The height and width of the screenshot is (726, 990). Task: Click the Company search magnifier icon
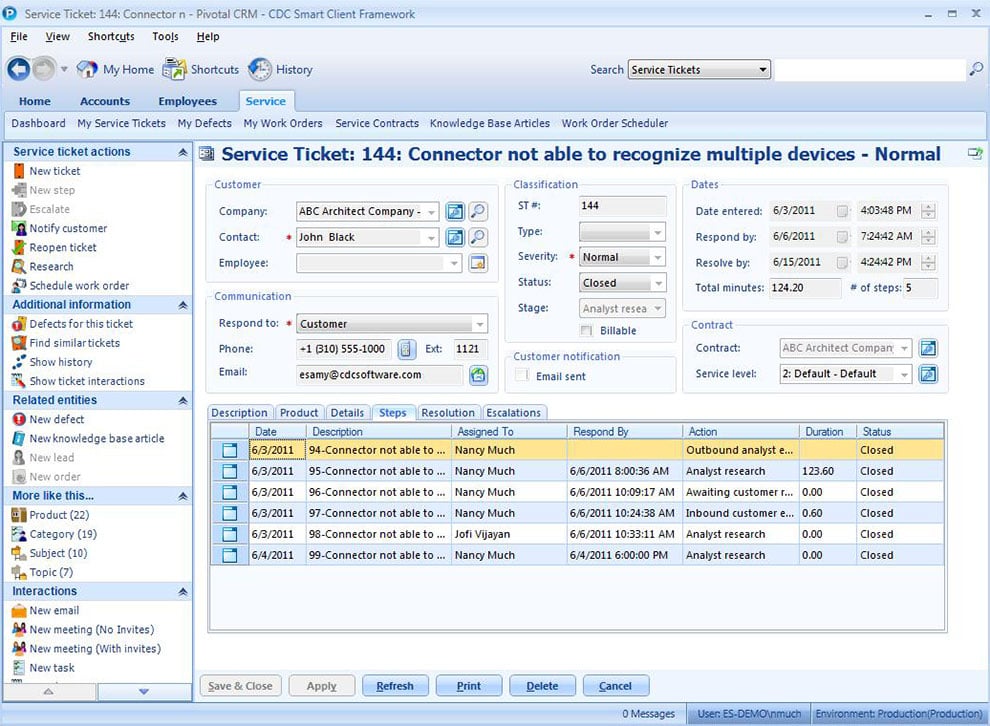coord(478,211)
